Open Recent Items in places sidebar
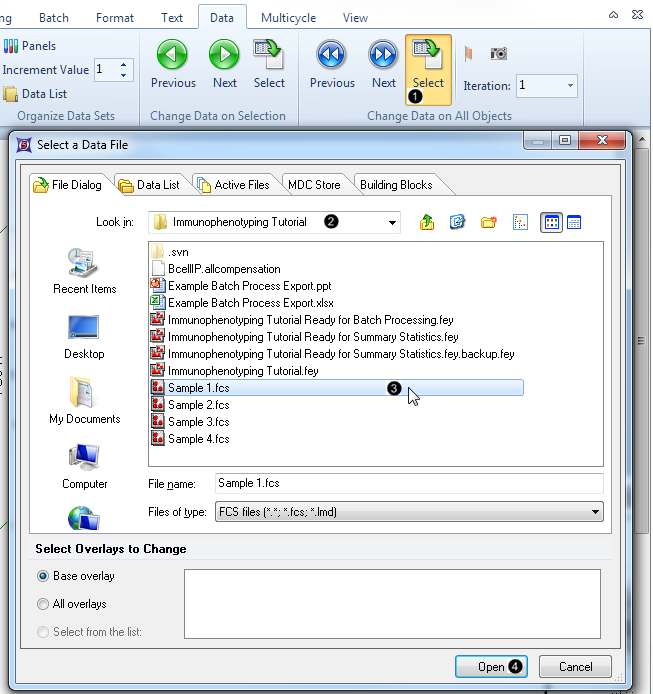This screenshot has width=653, height=694. tap(85, 270)
